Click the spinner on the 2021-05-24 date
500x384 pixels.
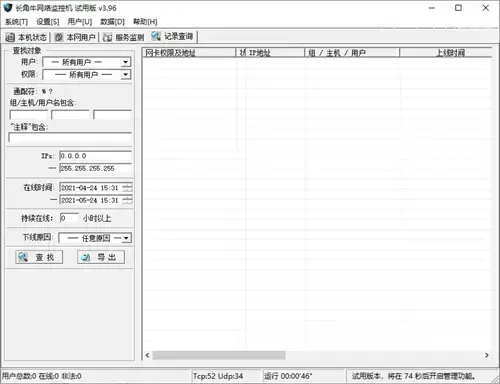tap(127, 200)
